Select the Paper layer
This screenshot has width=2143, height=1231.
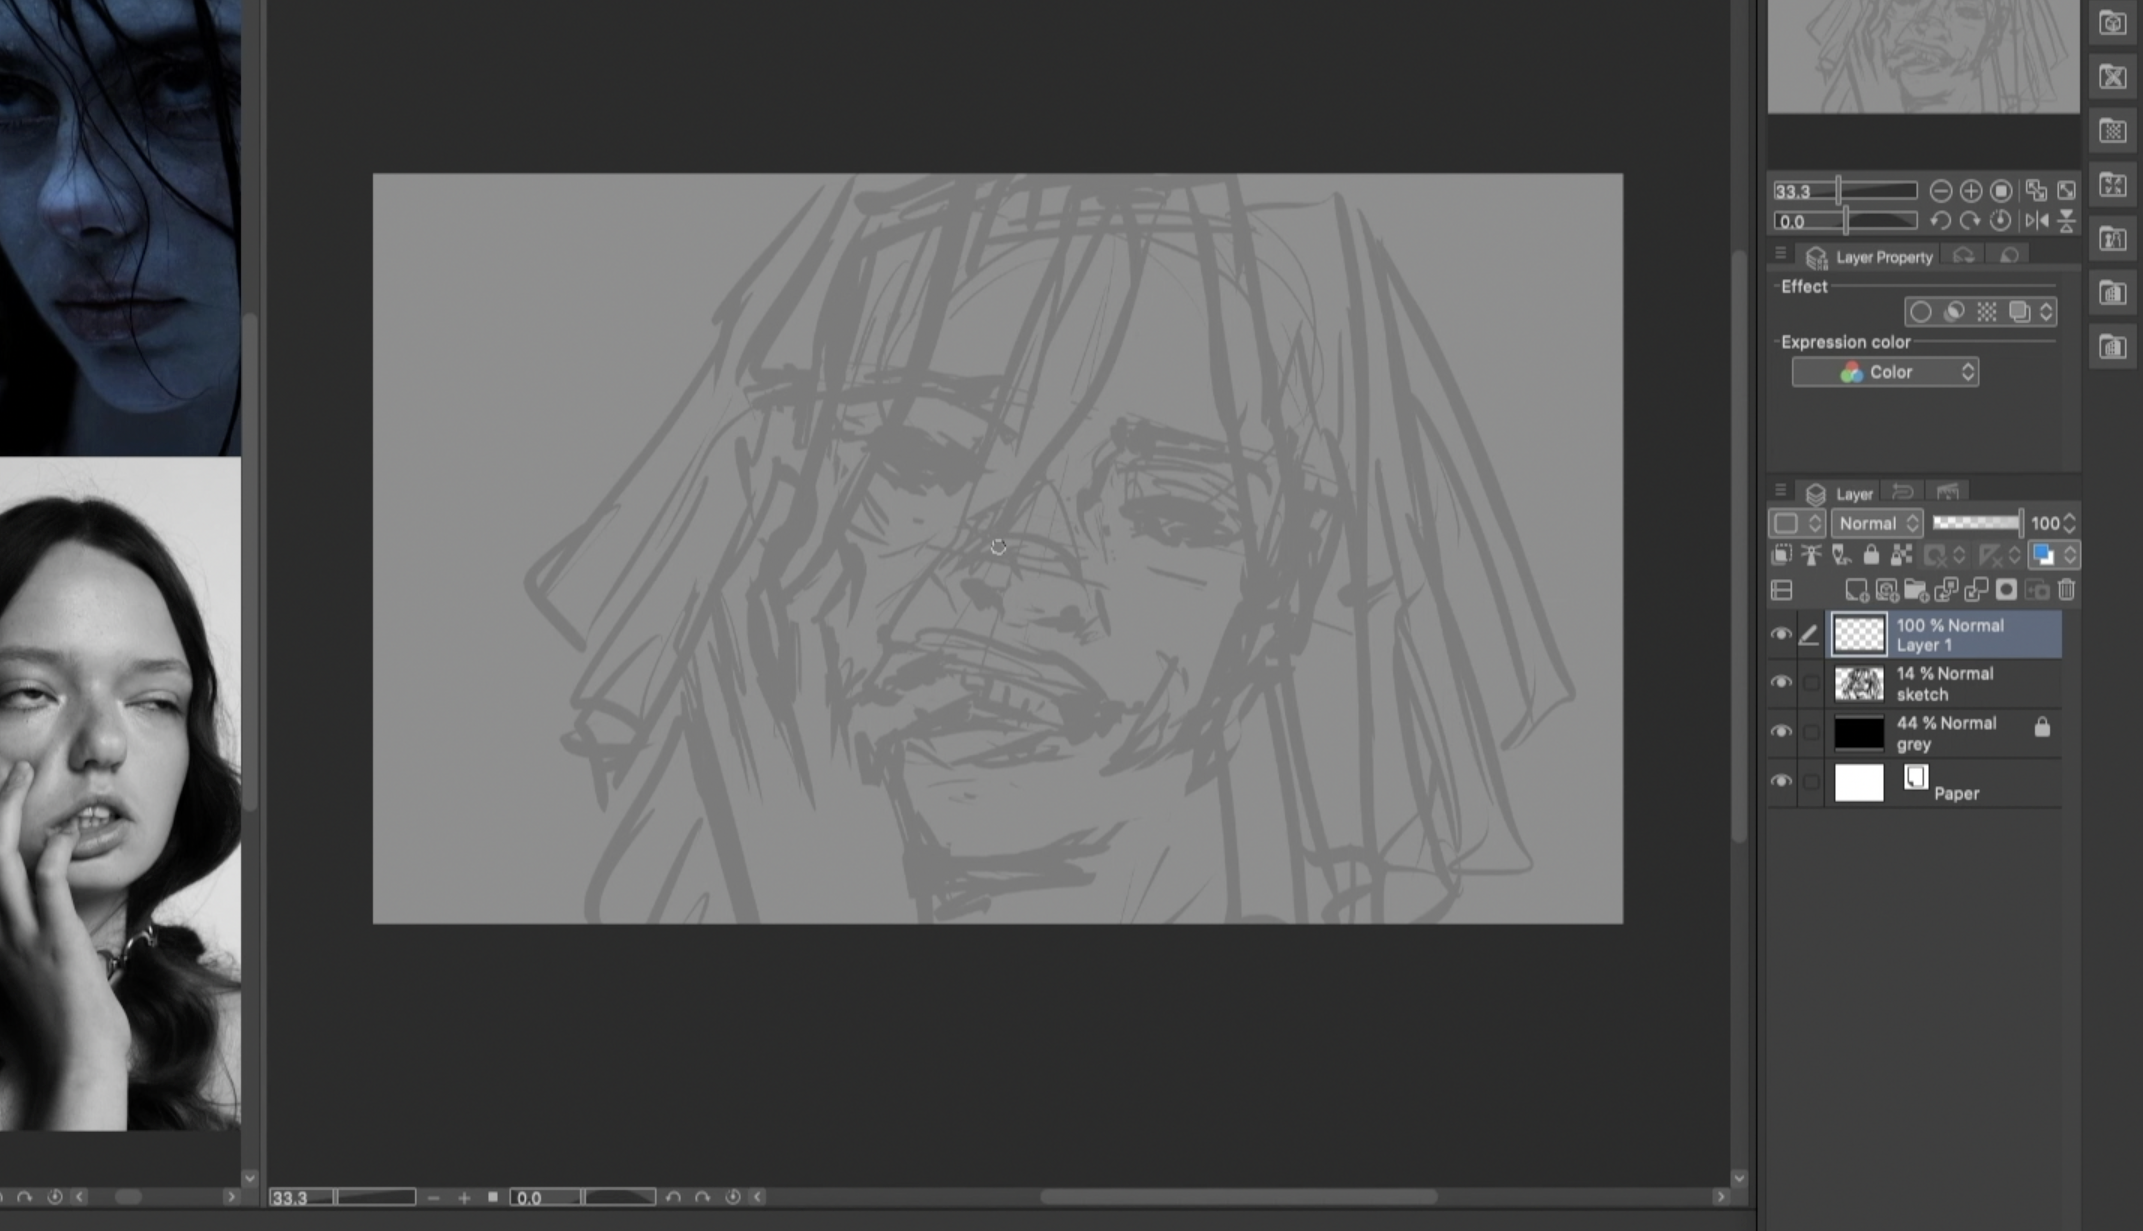pyautogui.click(x=1955, y=783)
